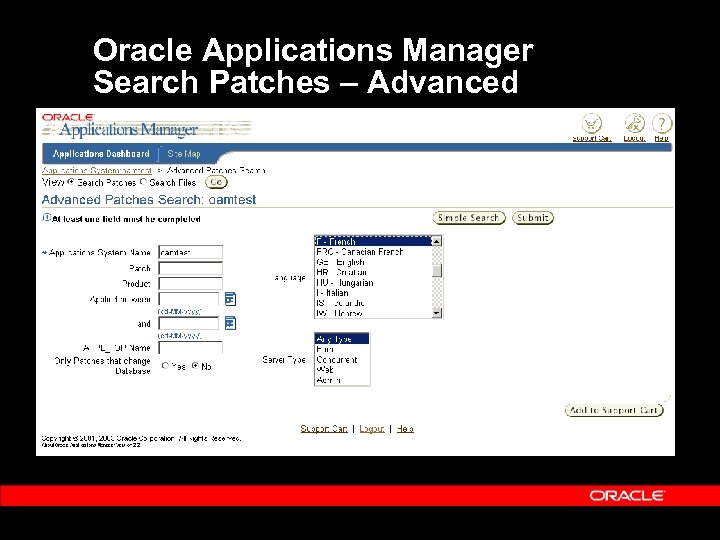Click the Simple Search button
This screenshot has width=720, height=540.
click(x=469, y=218)
